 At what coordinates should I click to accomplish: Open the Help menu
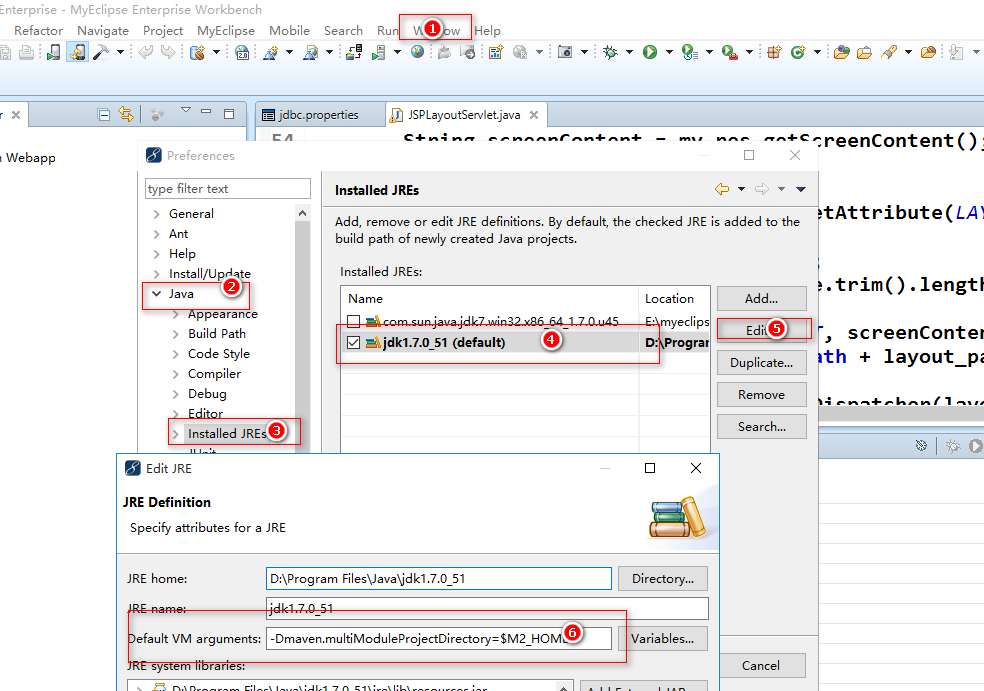(488, 30)
